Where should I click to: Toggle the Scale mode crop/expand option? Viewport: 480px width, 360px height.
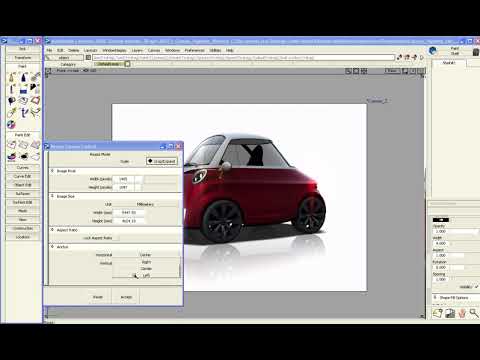pyautogui.click(x=162, y=161)
